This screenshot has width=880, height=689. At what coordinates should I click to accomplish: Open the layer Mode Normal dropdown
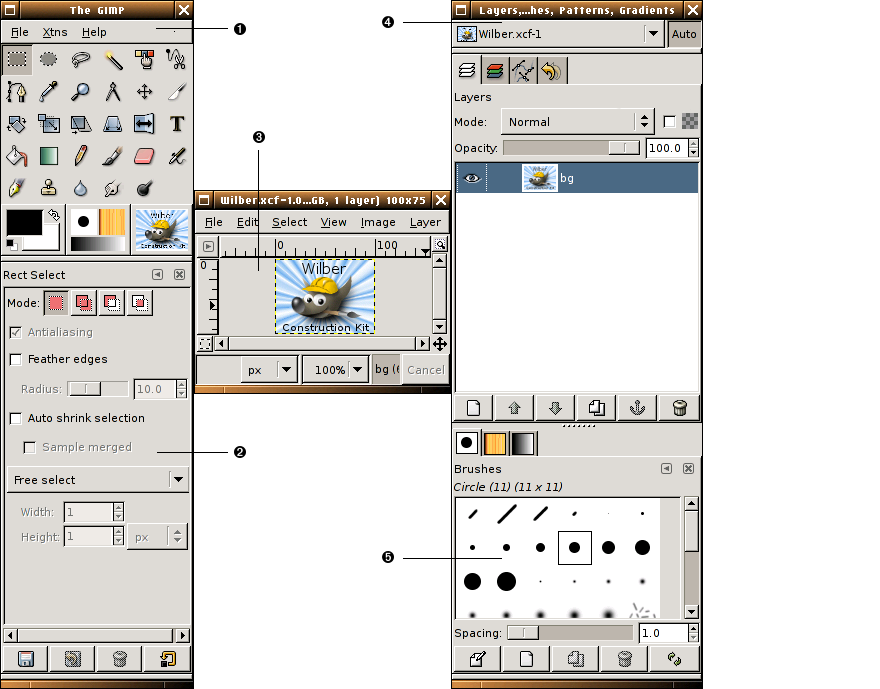(577, 122)
